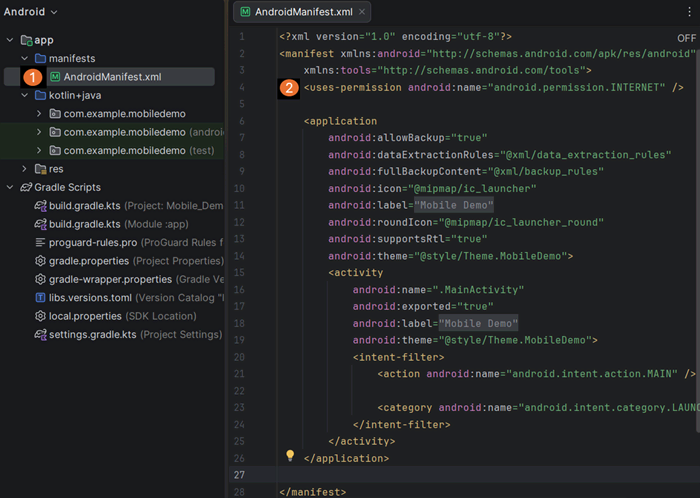700x498 pixels.
Task: Click the application label "Mobile Demo" on line 11
Action: pyautogui.click(x=454, y=205)
